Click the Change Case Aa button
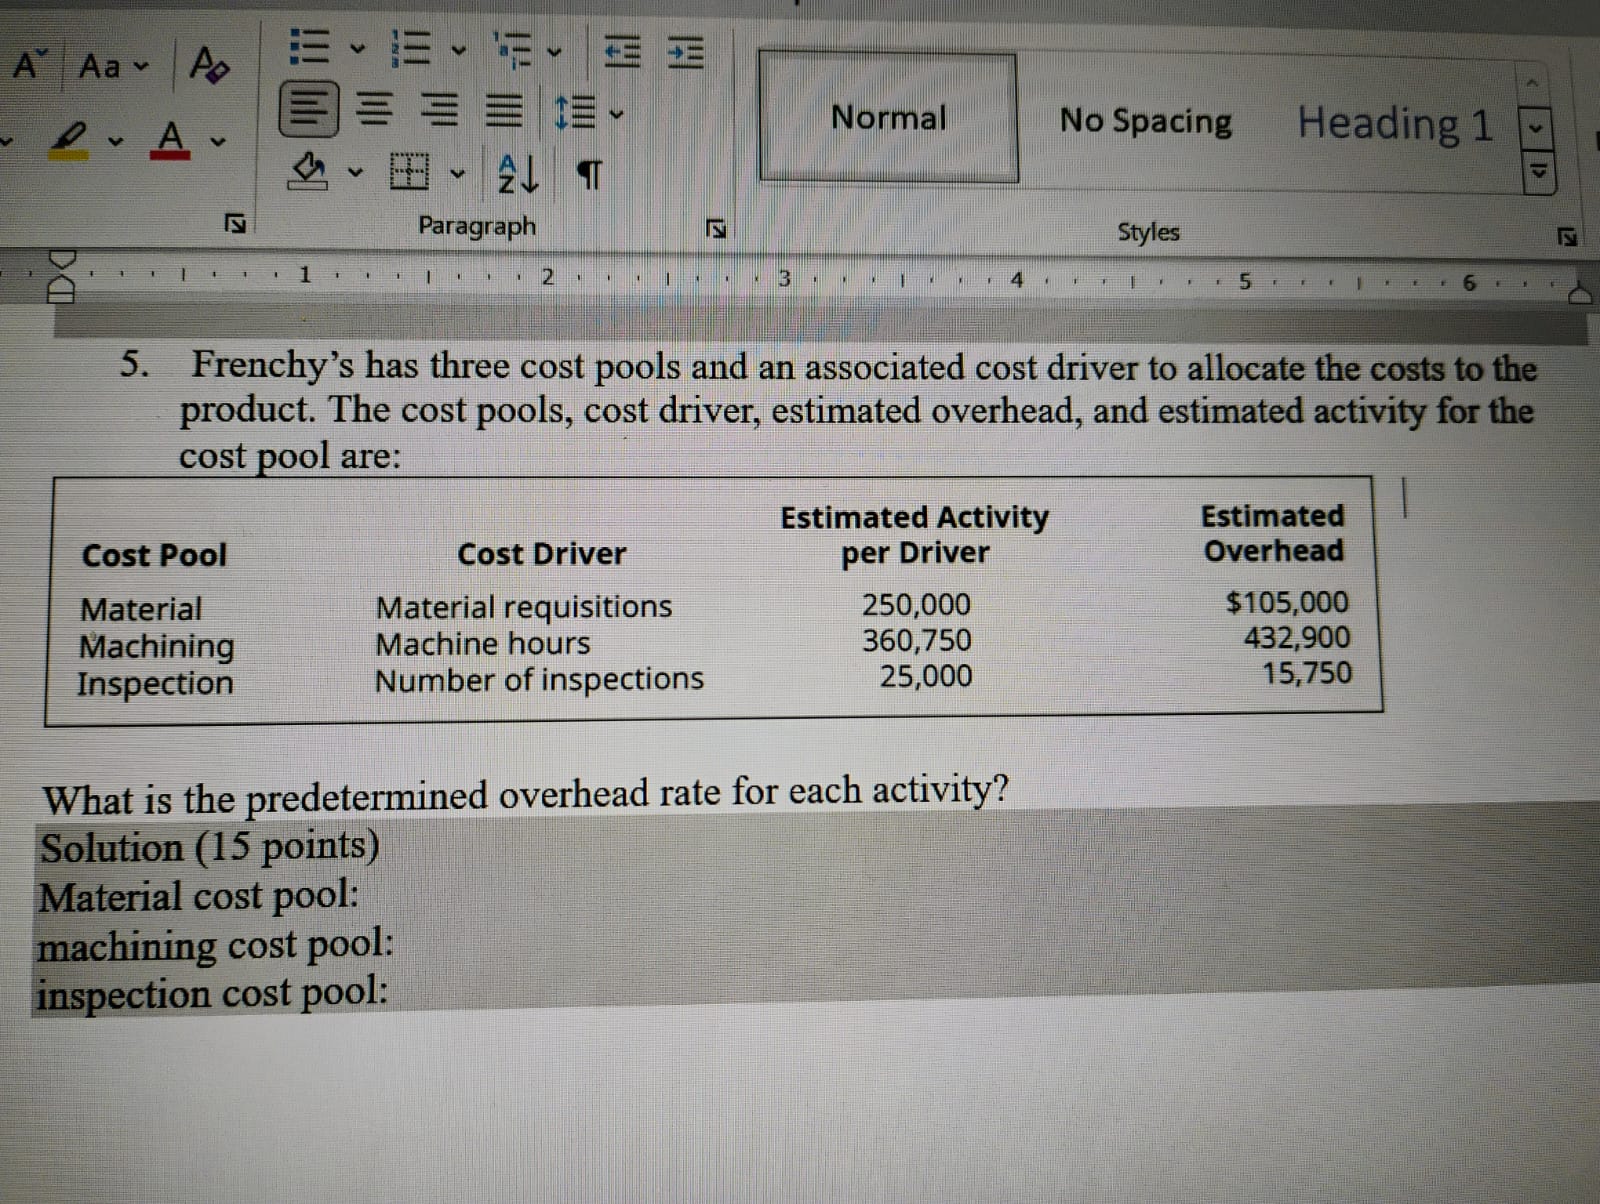 tap(100, 66)
